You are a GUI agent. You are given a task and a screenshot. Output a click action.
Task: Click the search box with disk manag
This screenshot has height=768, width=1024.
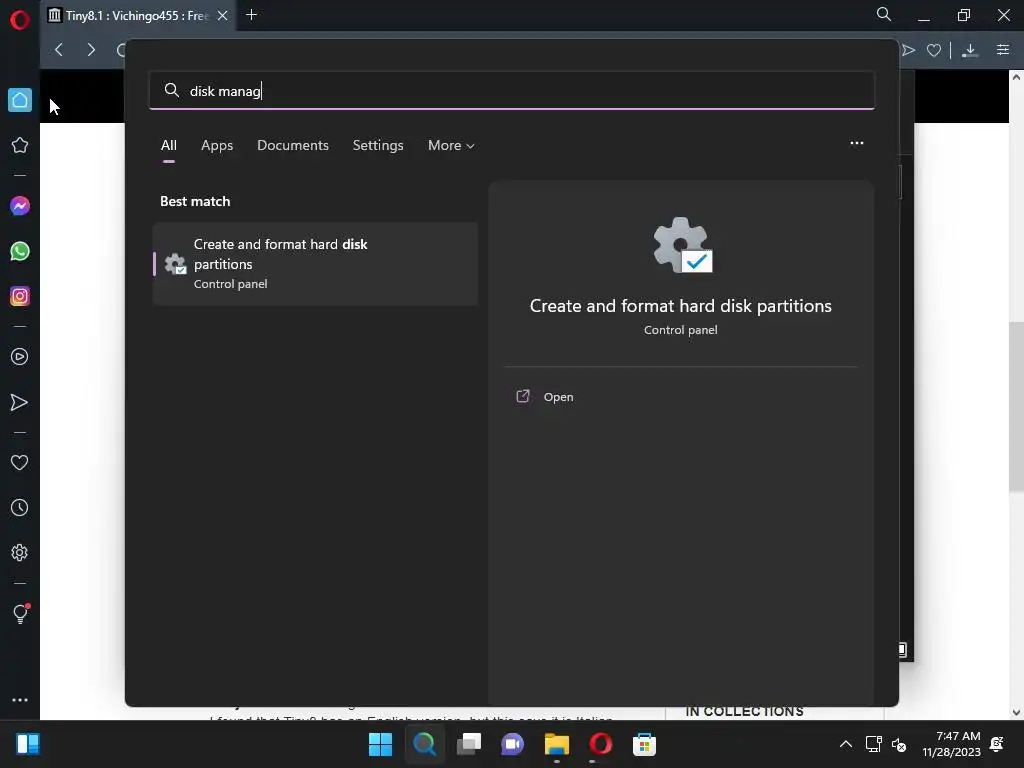click(x=512, y=90)
